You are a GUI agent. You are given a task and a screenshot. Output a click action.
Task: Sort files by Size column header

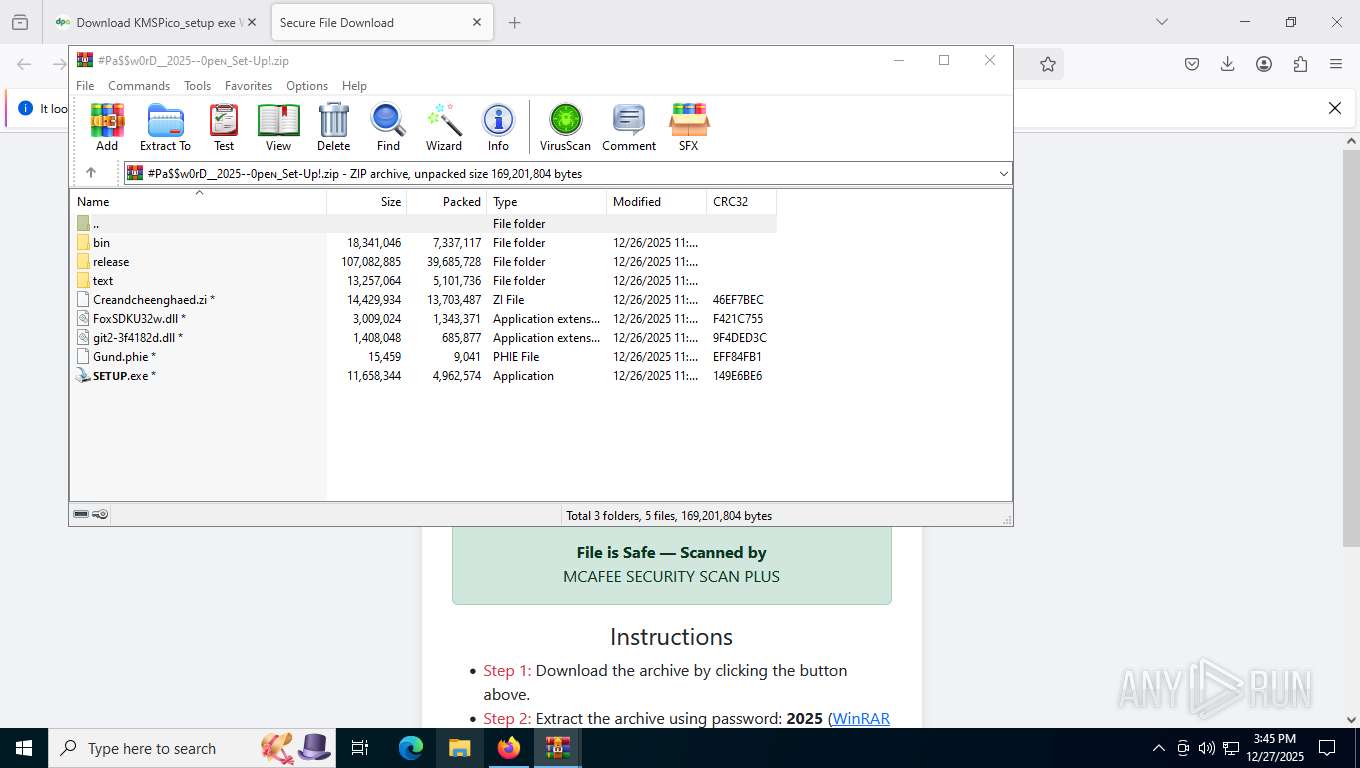[367, 202]
